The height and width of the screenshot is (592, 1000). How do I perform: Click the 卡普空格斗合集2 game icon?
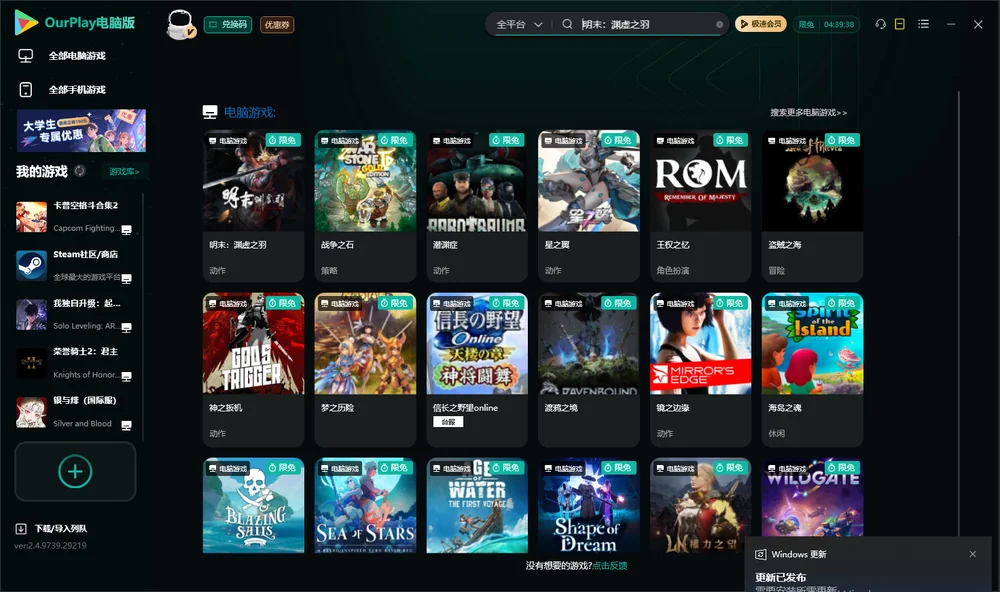pos(31,217)
